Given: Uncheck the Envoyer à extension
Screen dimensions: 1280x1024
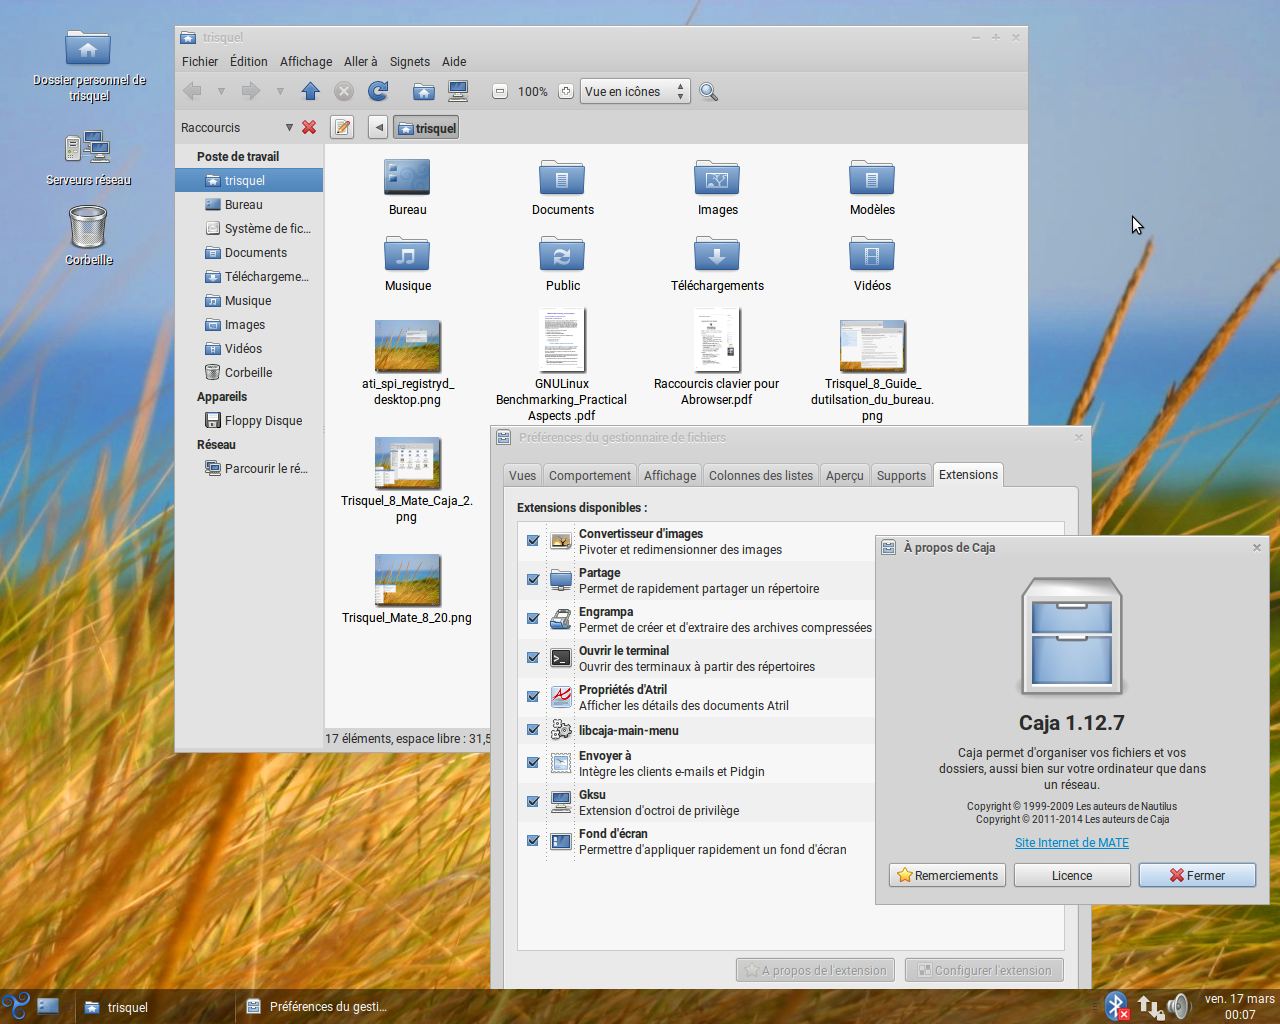Looking at the screenshot, I should pyautogui.click(x=533, y=763).
